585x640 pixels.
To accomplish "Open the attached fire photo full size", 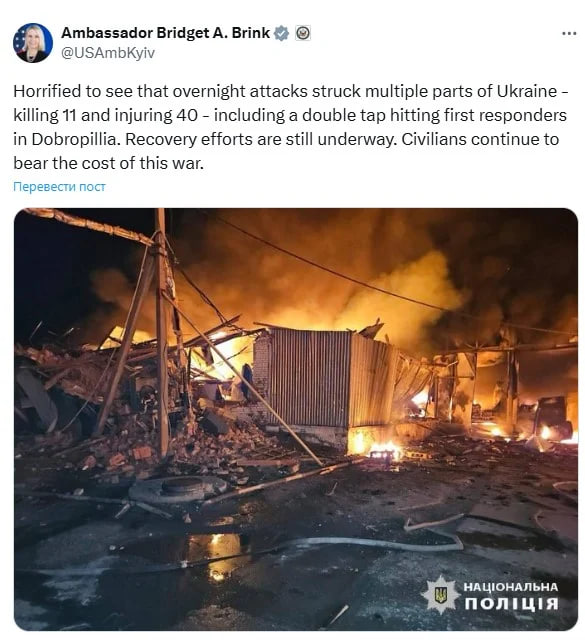I will pos(296,419).
